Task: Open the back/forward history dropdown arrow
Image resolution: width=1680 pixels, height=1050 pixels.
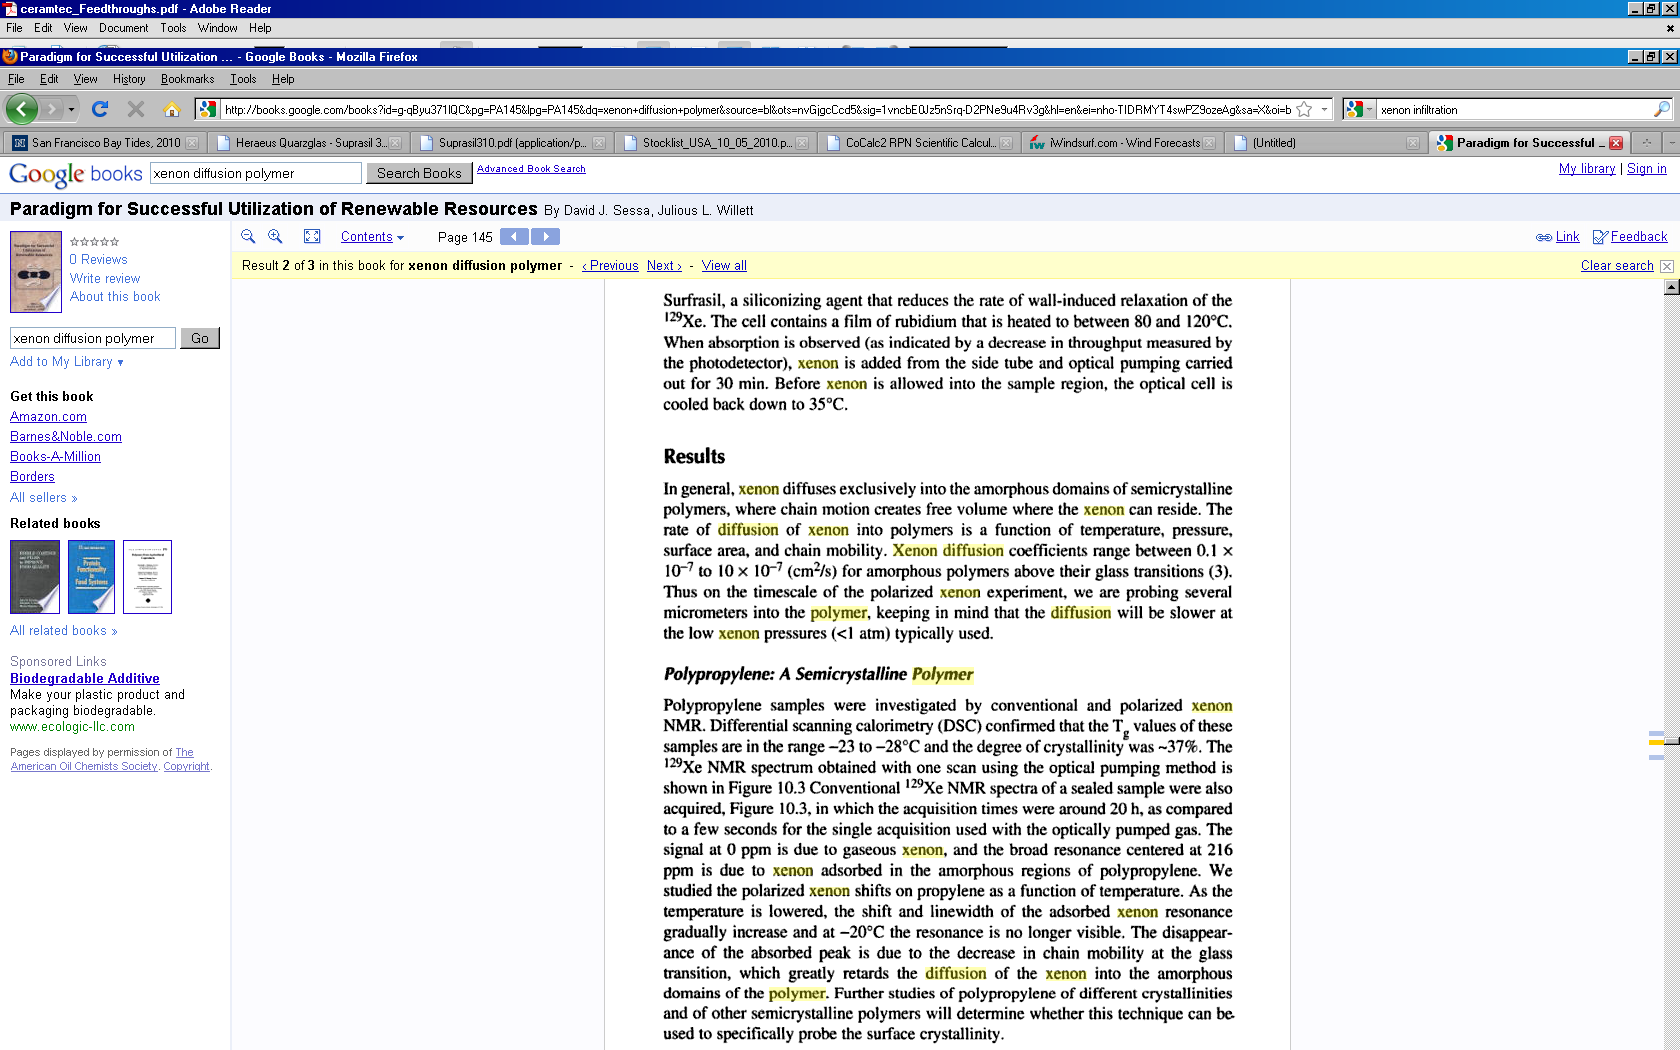Action: click(71, 109)
